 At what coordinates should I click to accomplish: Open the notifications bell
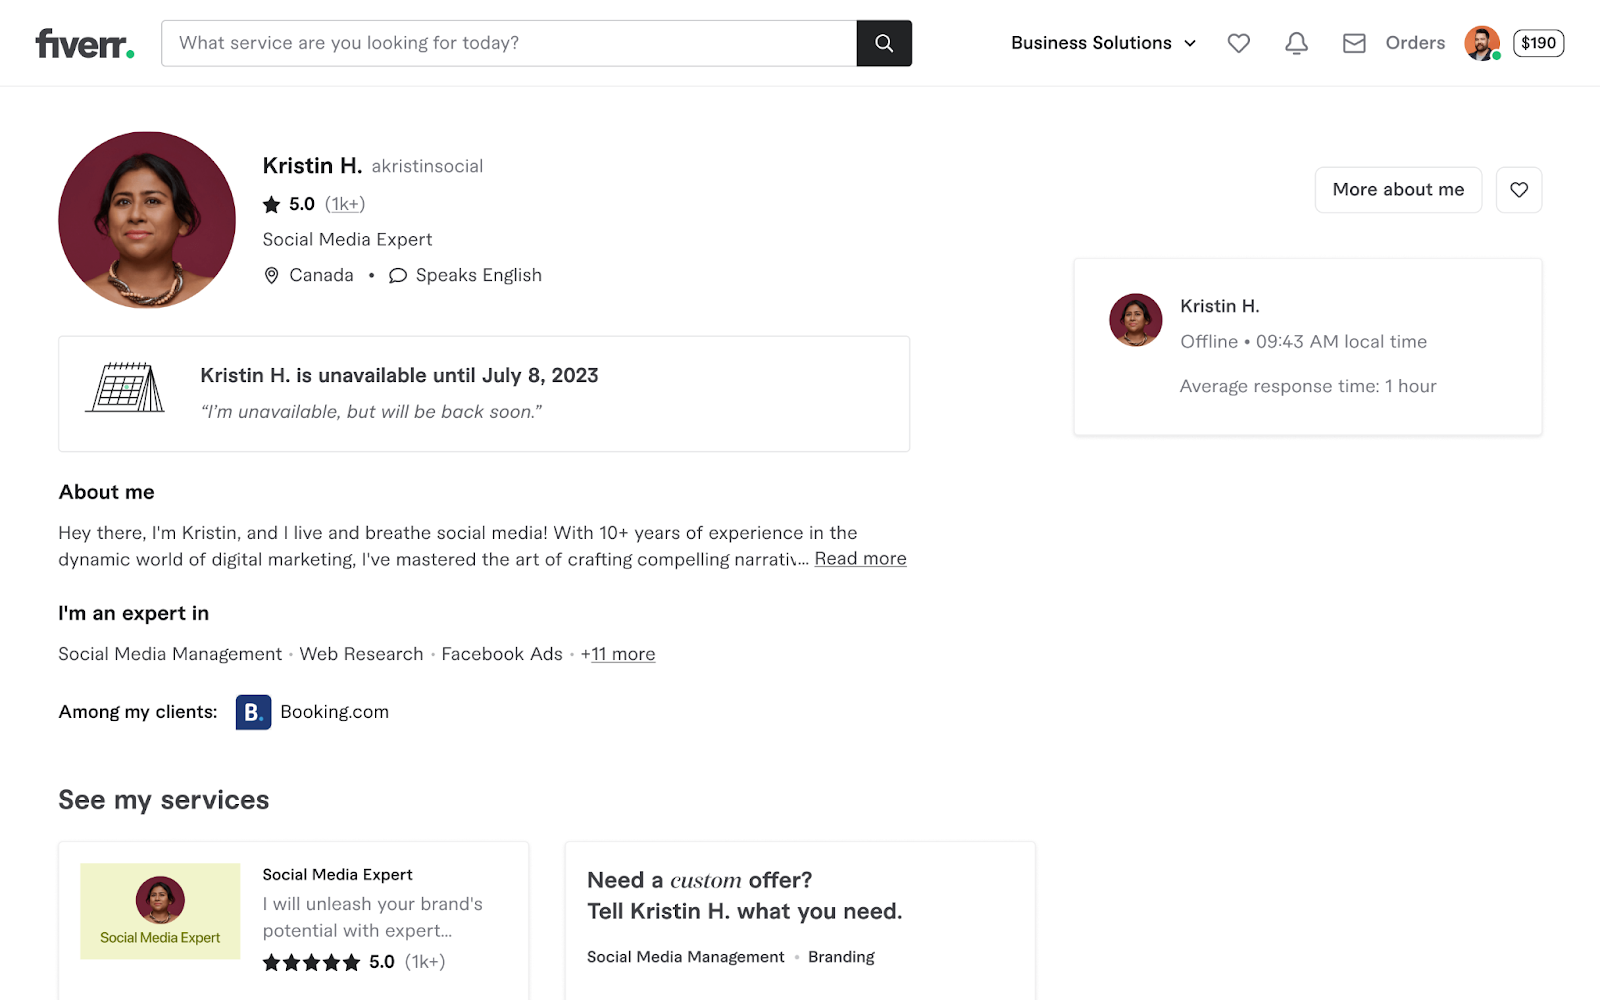[1296, 43]
